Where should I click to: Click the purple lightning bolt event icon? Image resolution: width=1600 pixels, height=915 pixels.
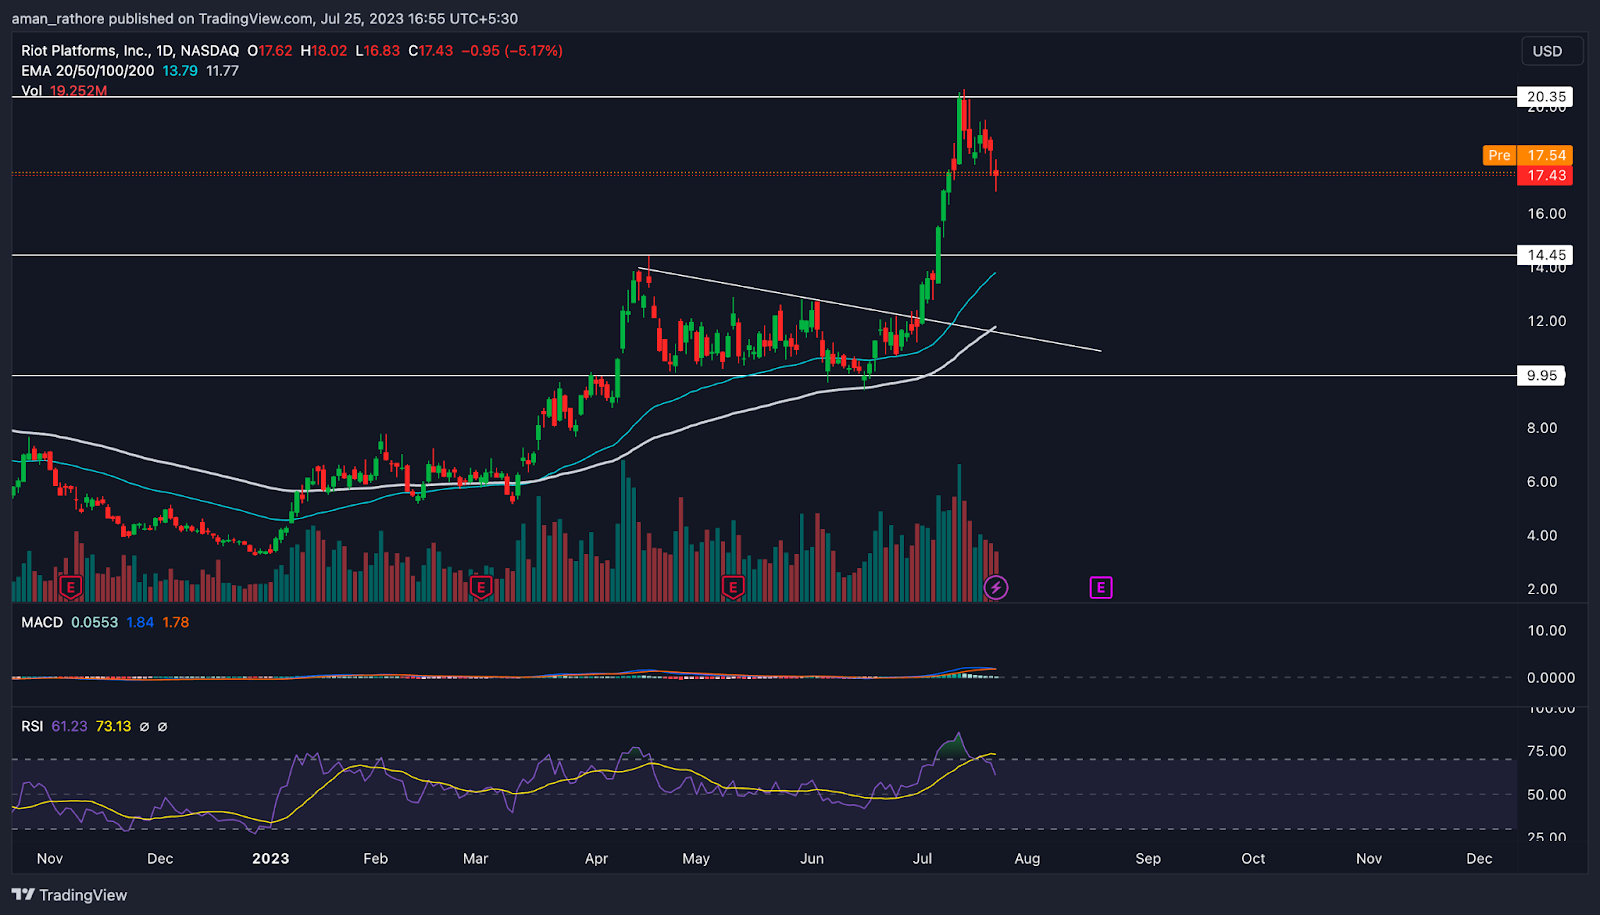point(996,587)
